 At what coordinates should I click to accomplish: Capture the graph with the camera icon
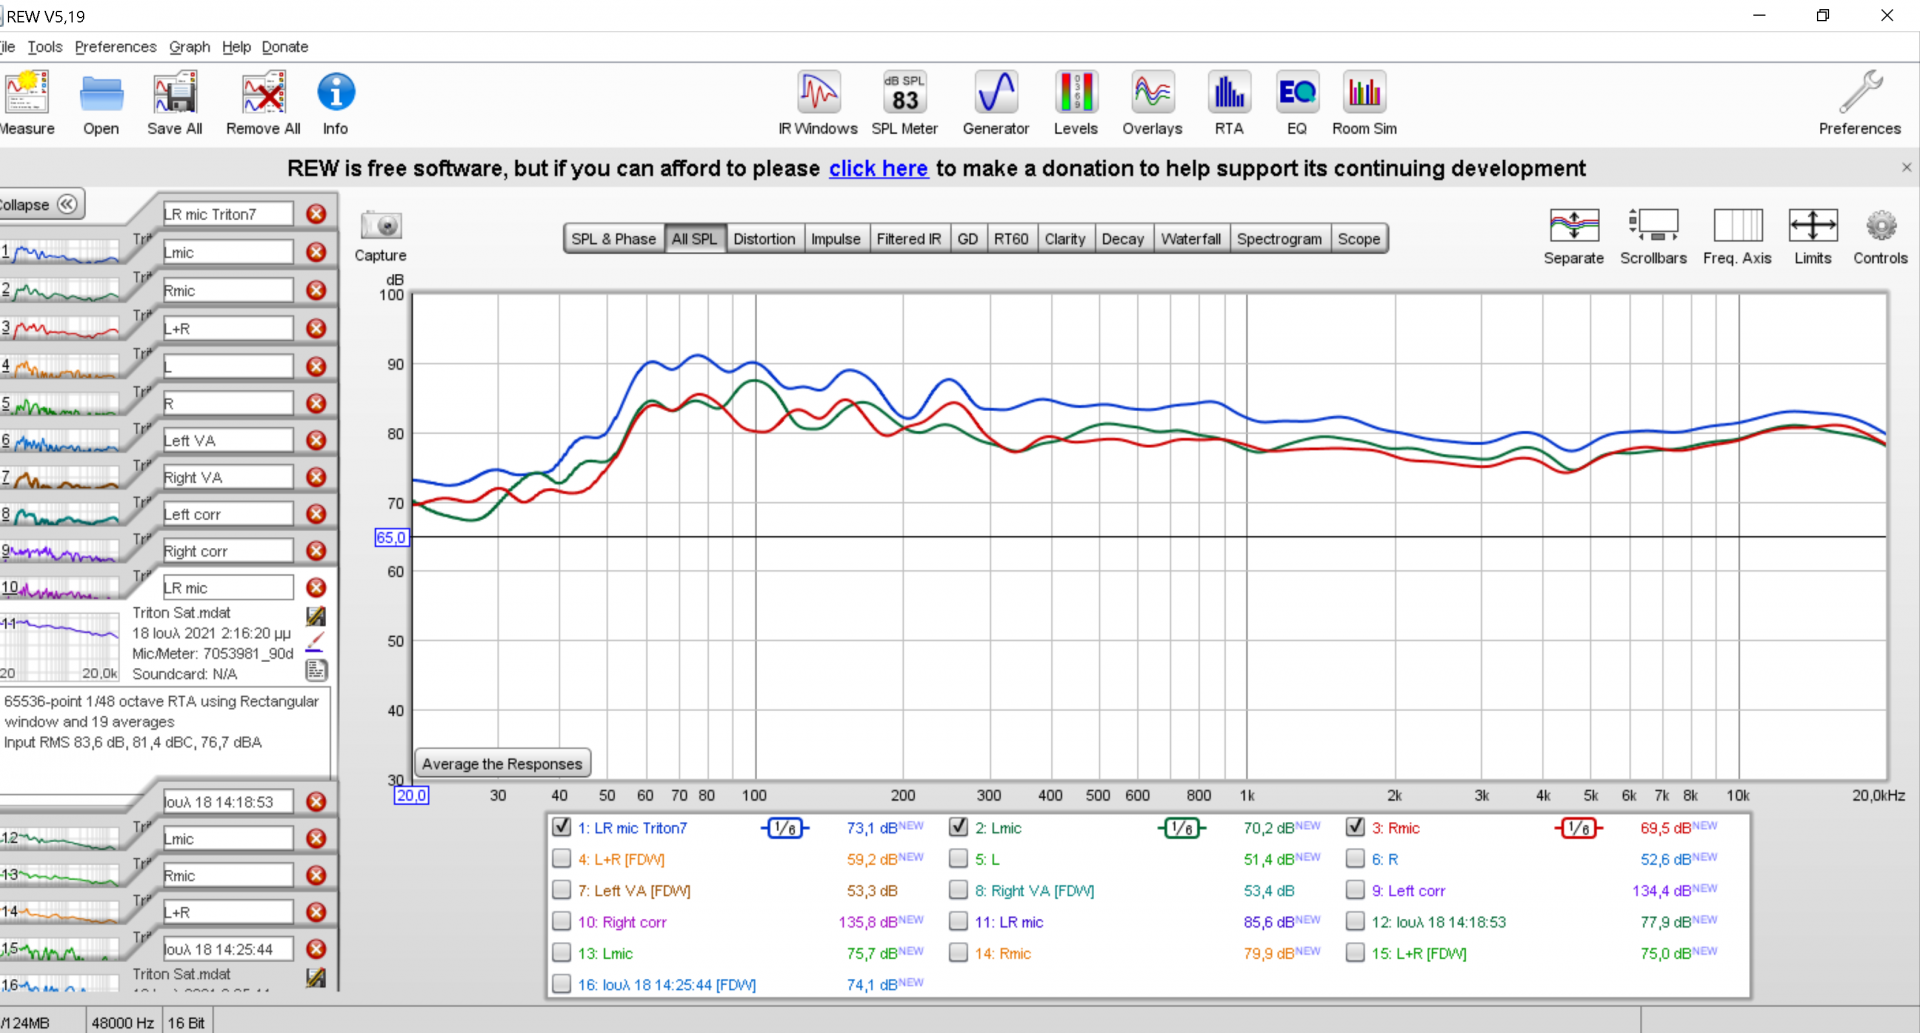pyautogui.click(x=380, y=236)
